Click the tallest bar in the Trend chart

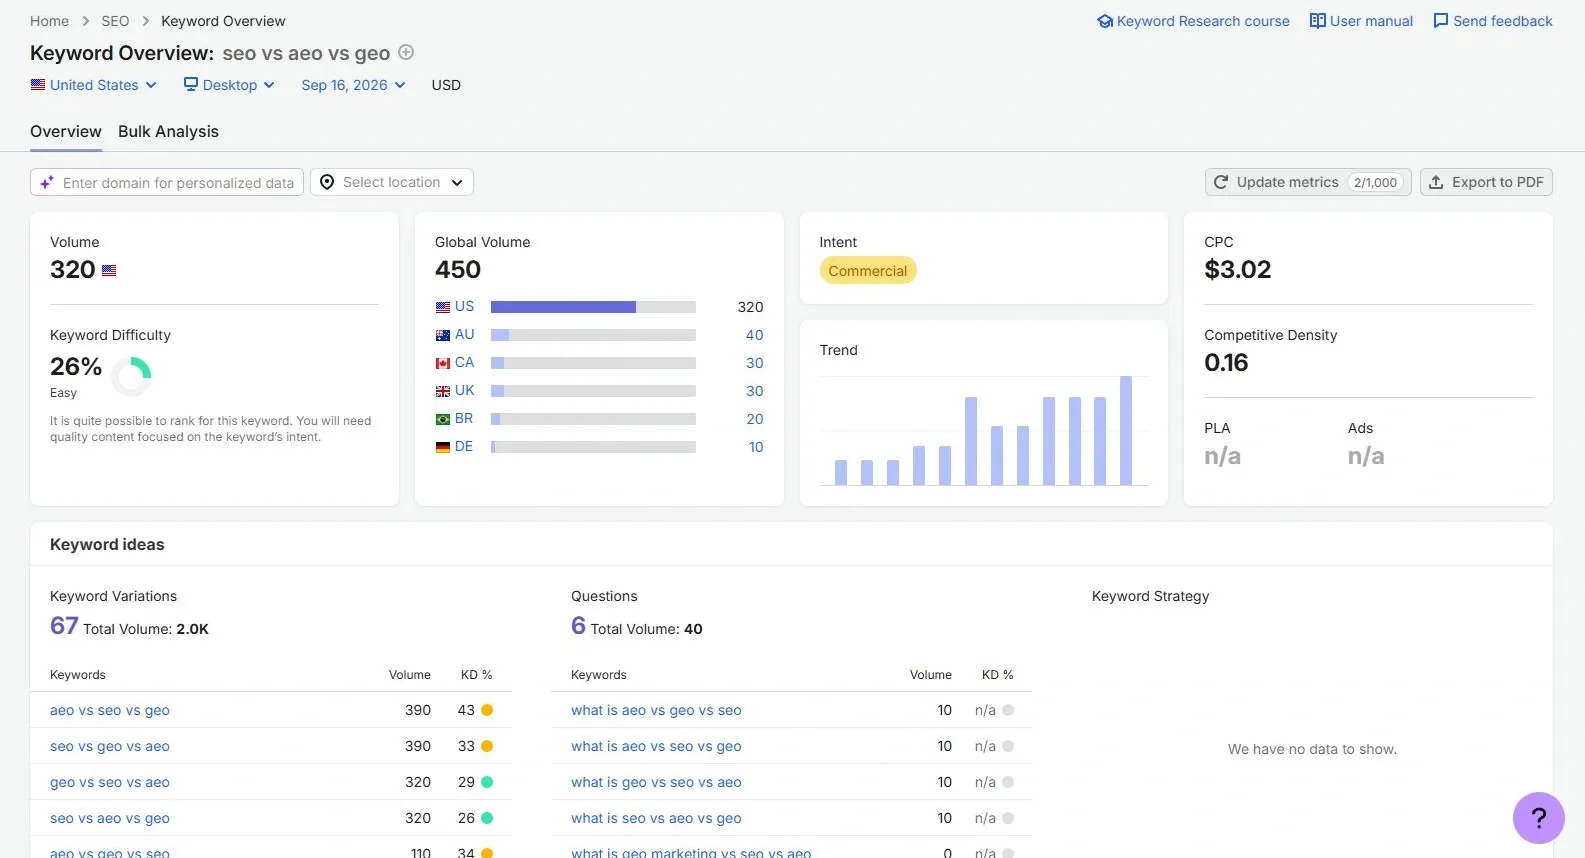(x=1126, y=431)
